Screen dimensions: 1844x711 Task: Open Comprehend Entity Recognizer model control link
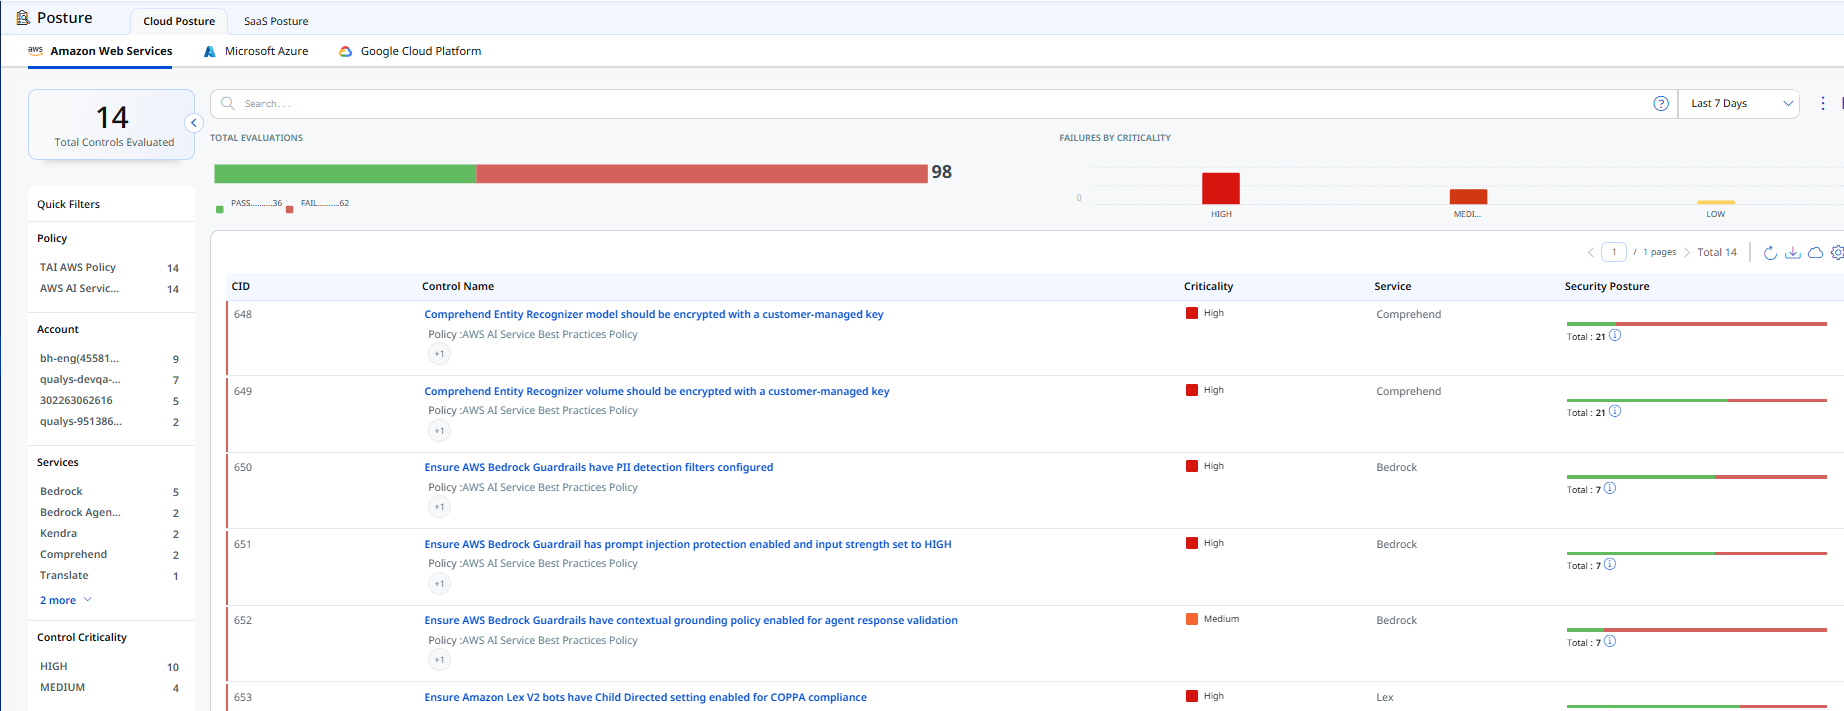pyautogui.click(x=654, y=314)
